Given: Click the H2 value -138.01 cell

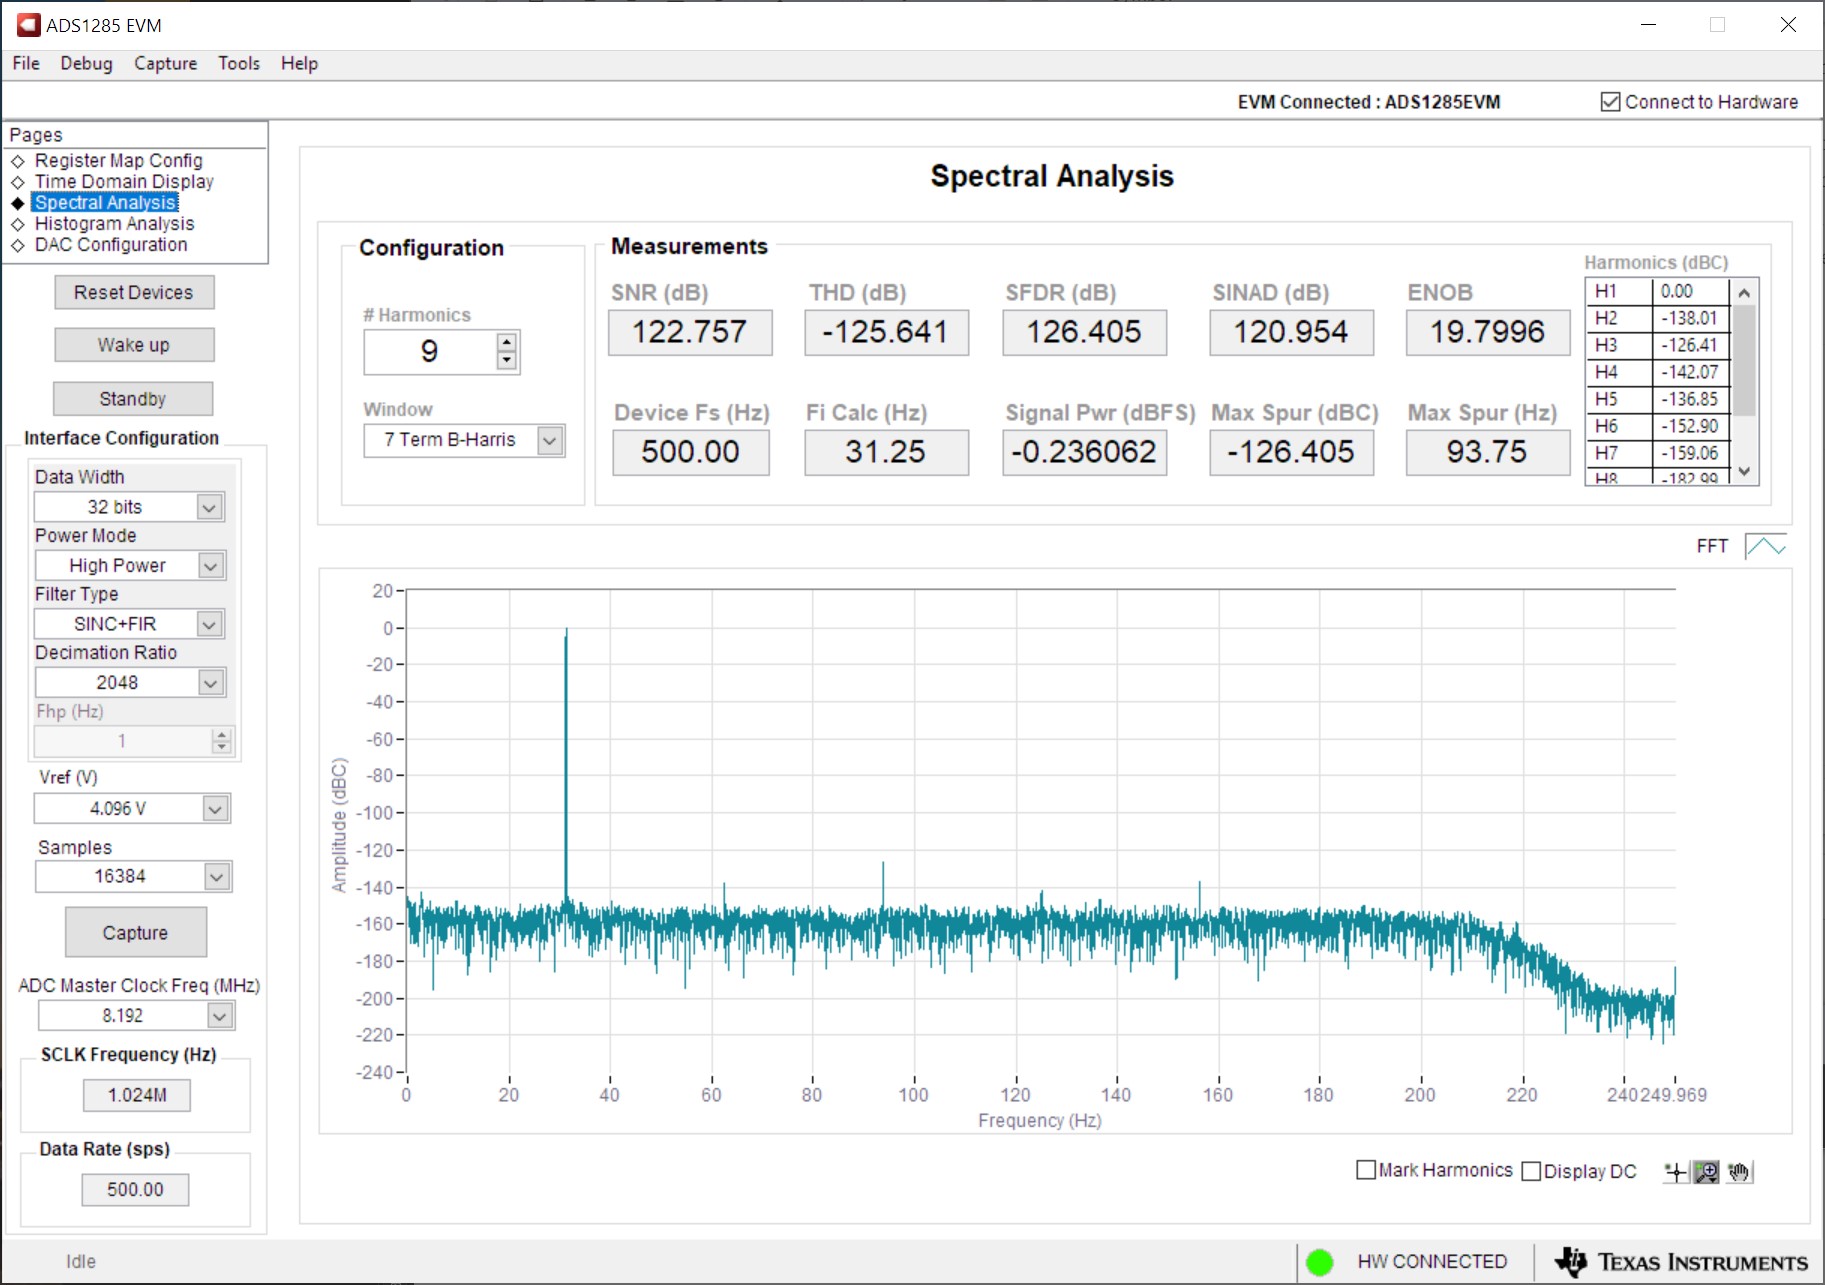Looking at the screenshot, I should (x=1690, y=318).
